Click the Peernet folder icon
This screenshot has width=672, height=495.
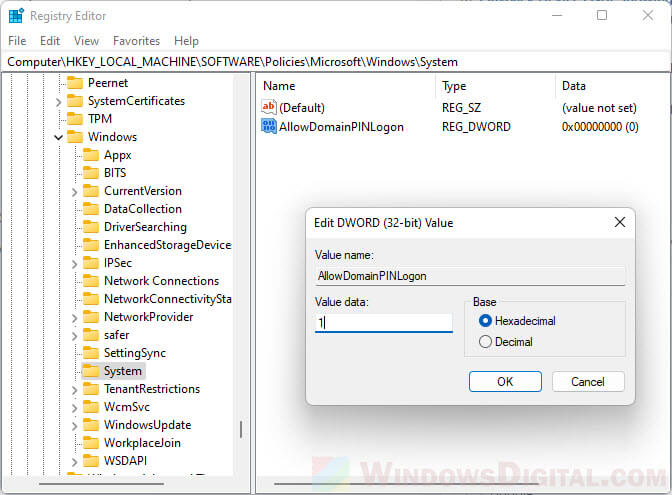(75, 82)
